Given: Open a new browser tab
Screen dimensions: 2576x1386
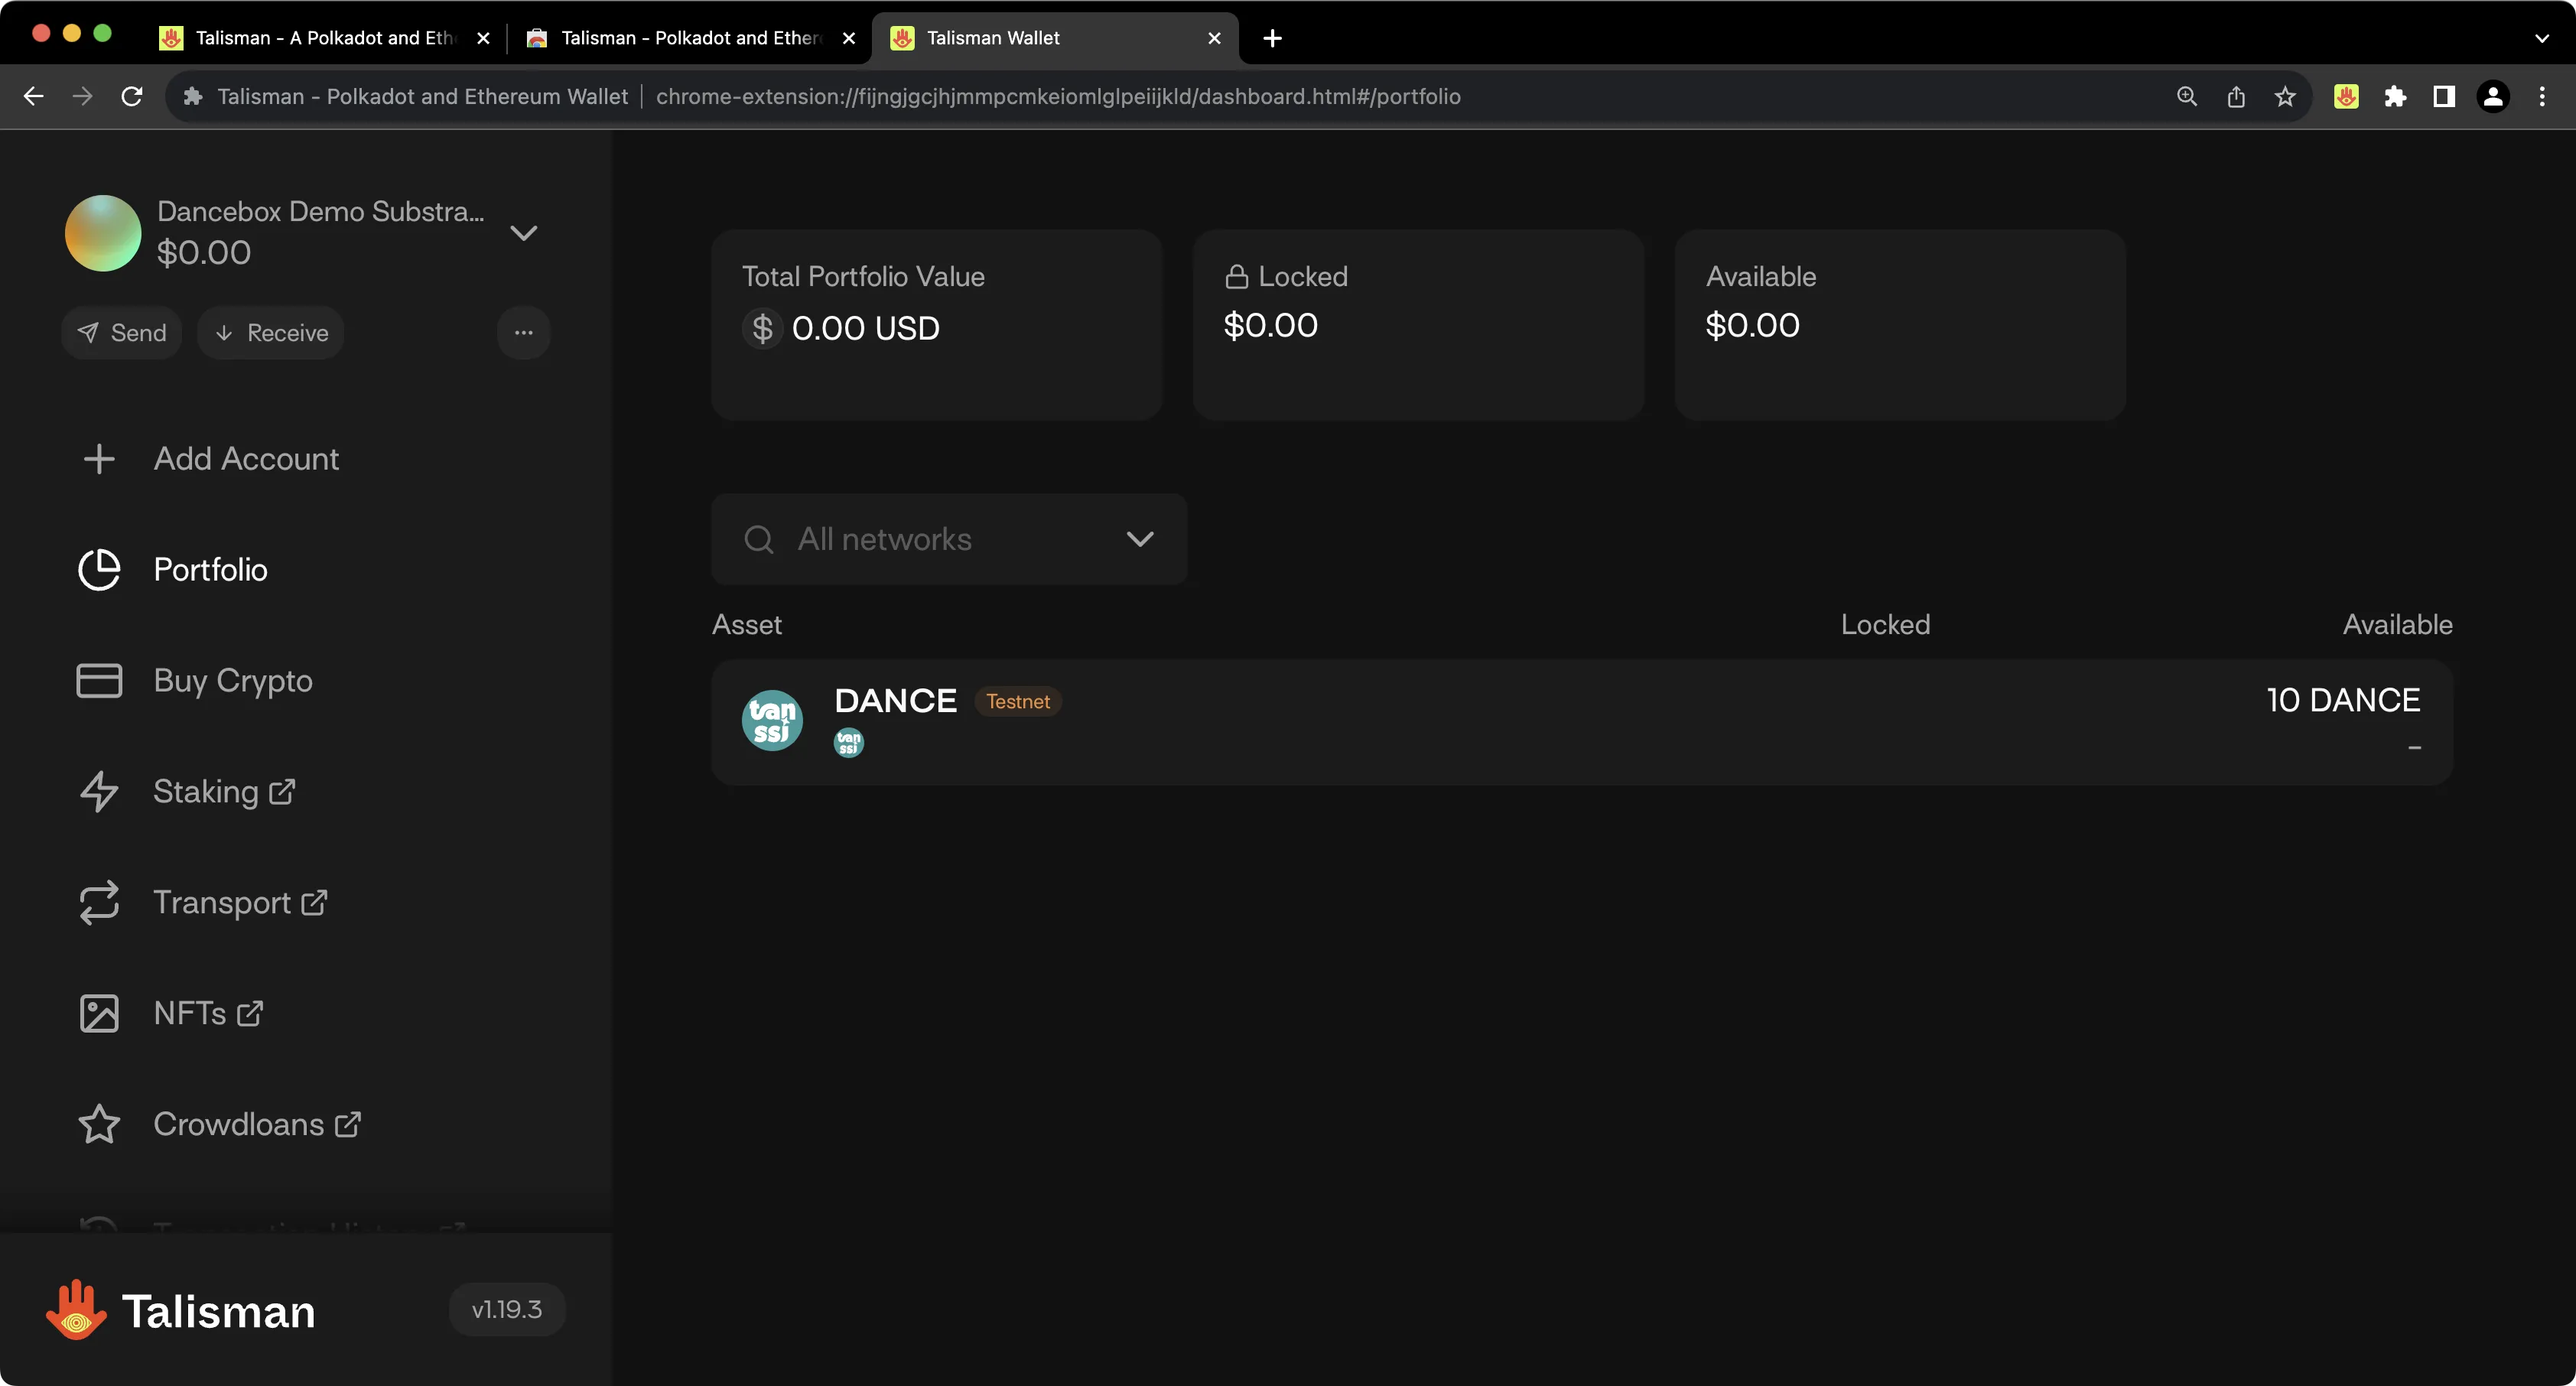Looking at the screenshot, I should [x=1272, y=38].
